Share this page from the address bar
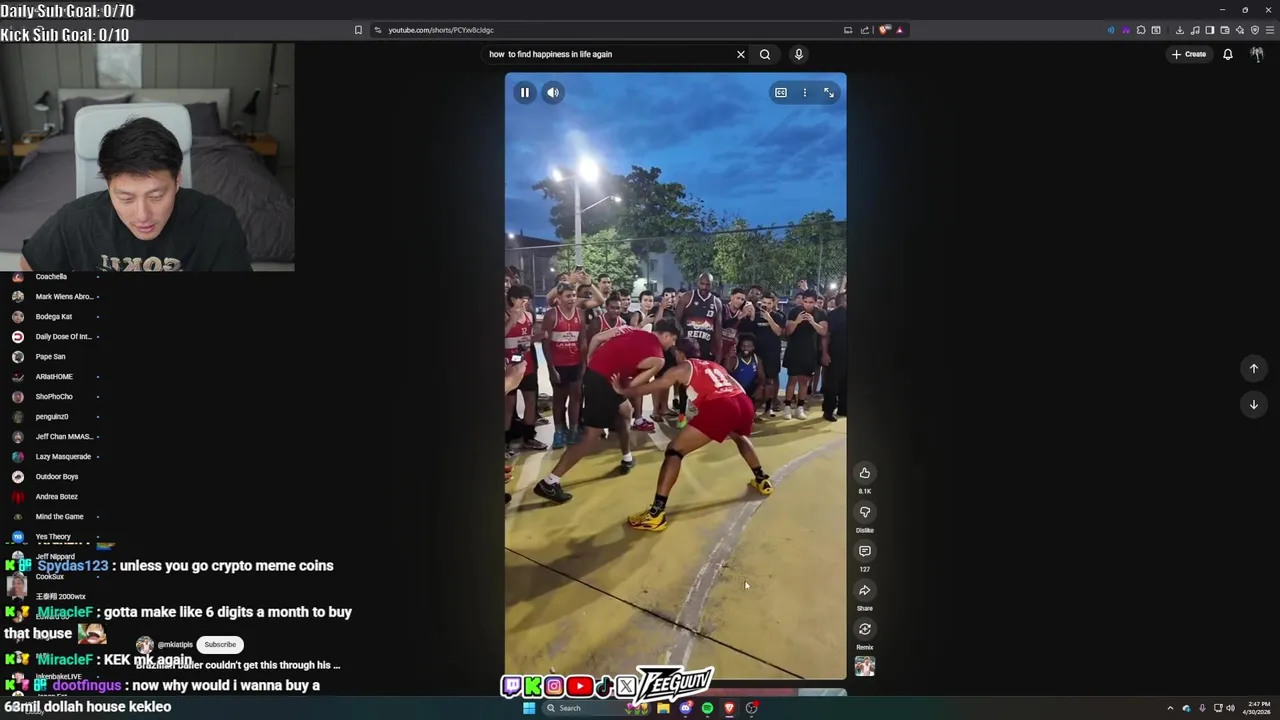 coord(865,30)
